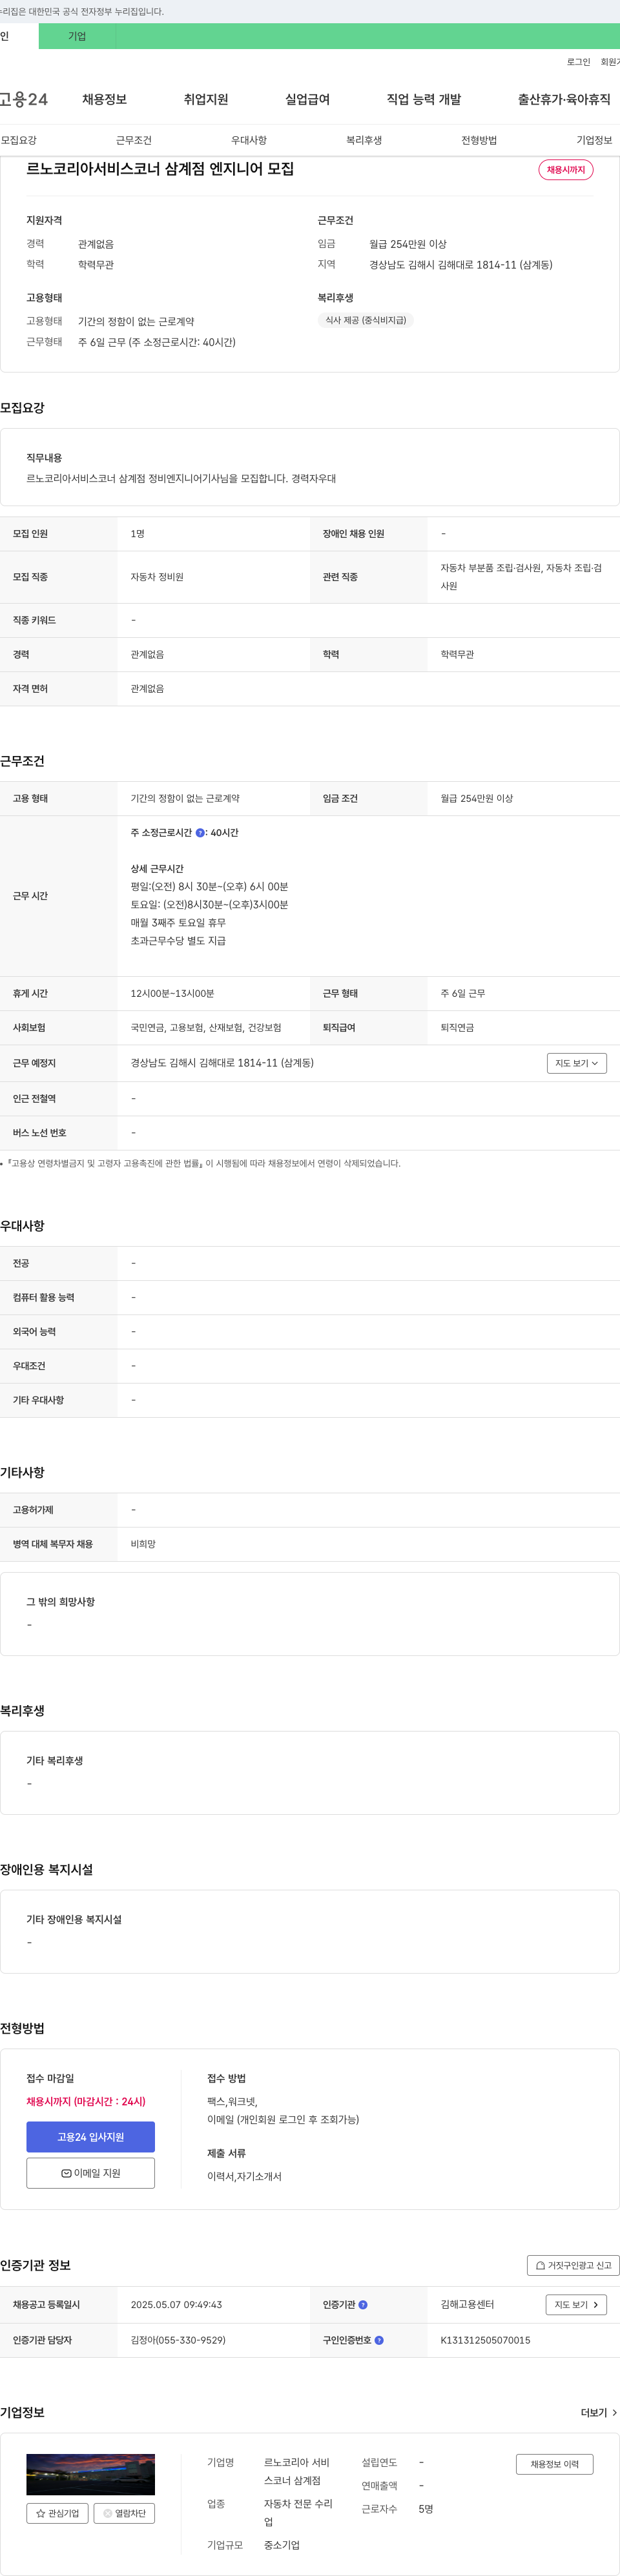Click the 채용시까지 (마감시간 : 24시) deadline text
The height and width of the screenshot is (2576, 620).
tap(86, 2102)
